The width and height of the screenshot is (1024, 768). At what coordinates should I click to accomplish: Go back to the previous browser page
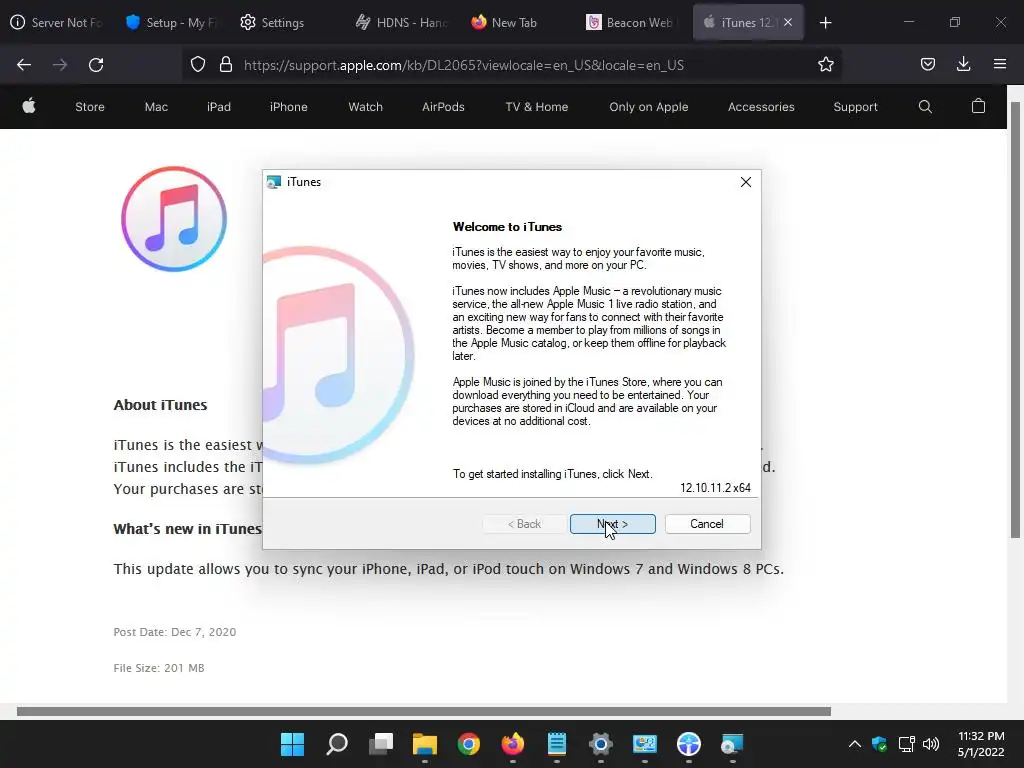coord(24,65)
